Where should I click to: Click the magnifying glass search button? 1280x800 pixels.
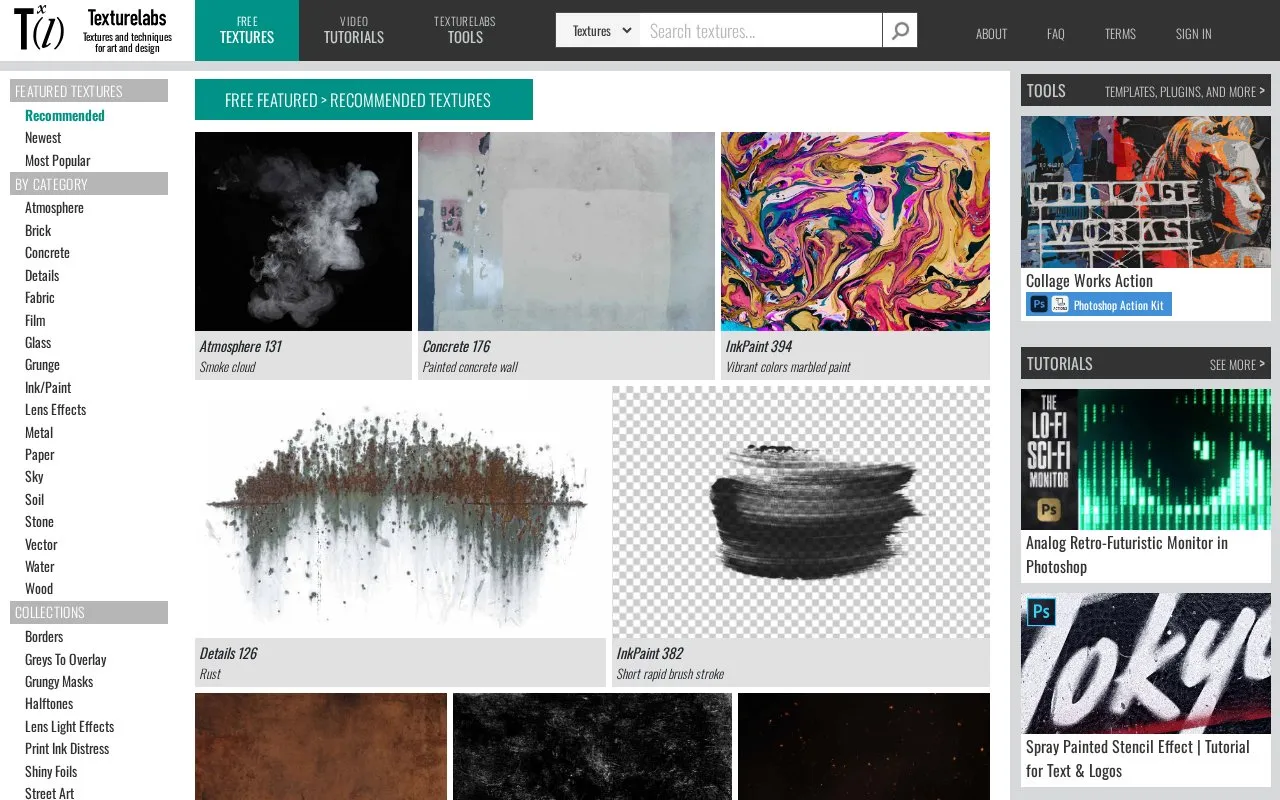900,31
